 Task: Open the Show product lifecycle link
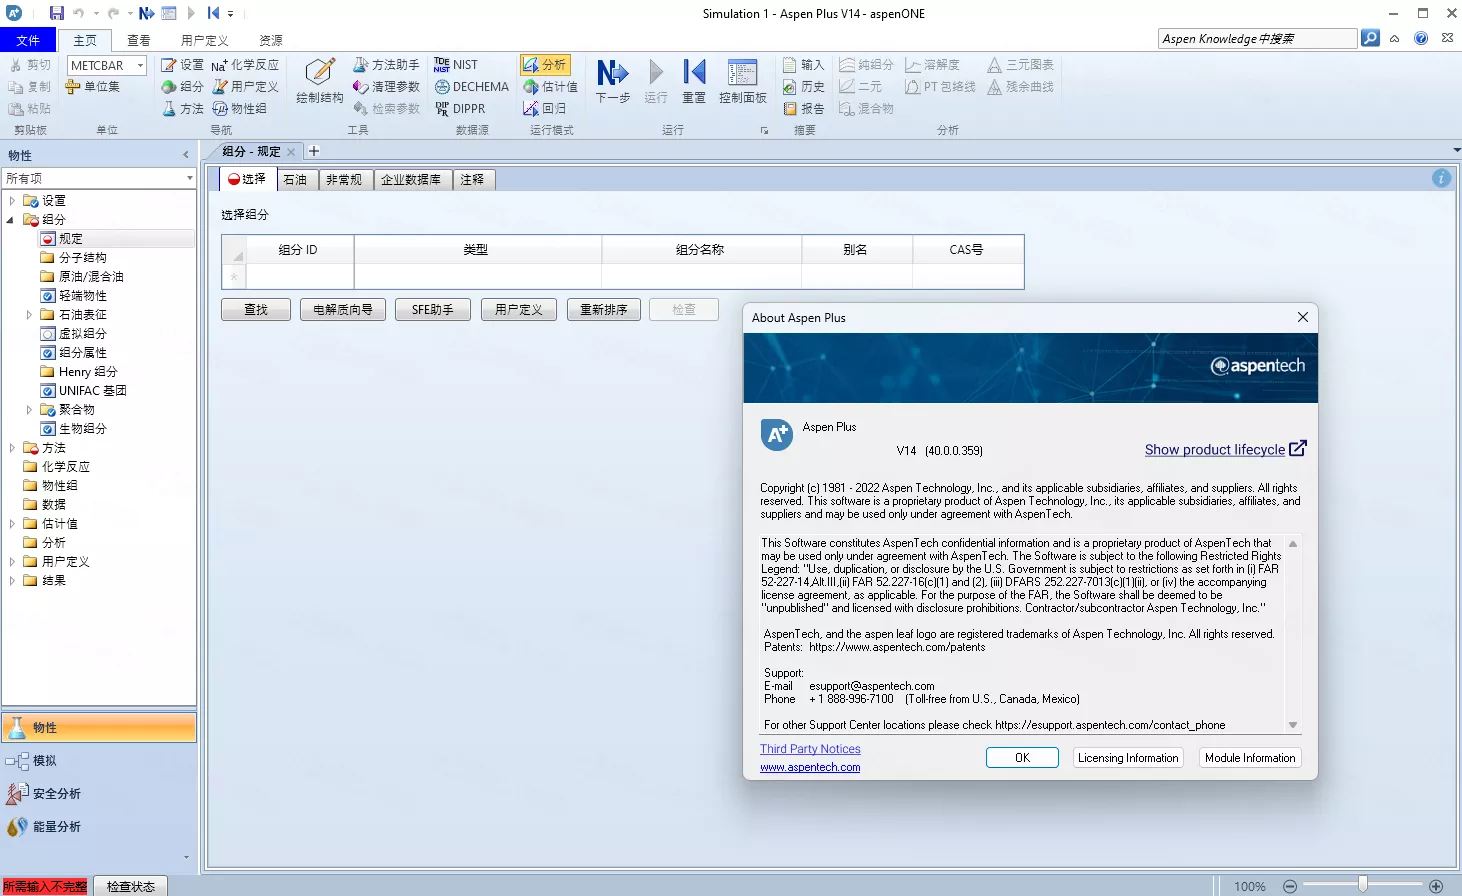pos(1216,449)
